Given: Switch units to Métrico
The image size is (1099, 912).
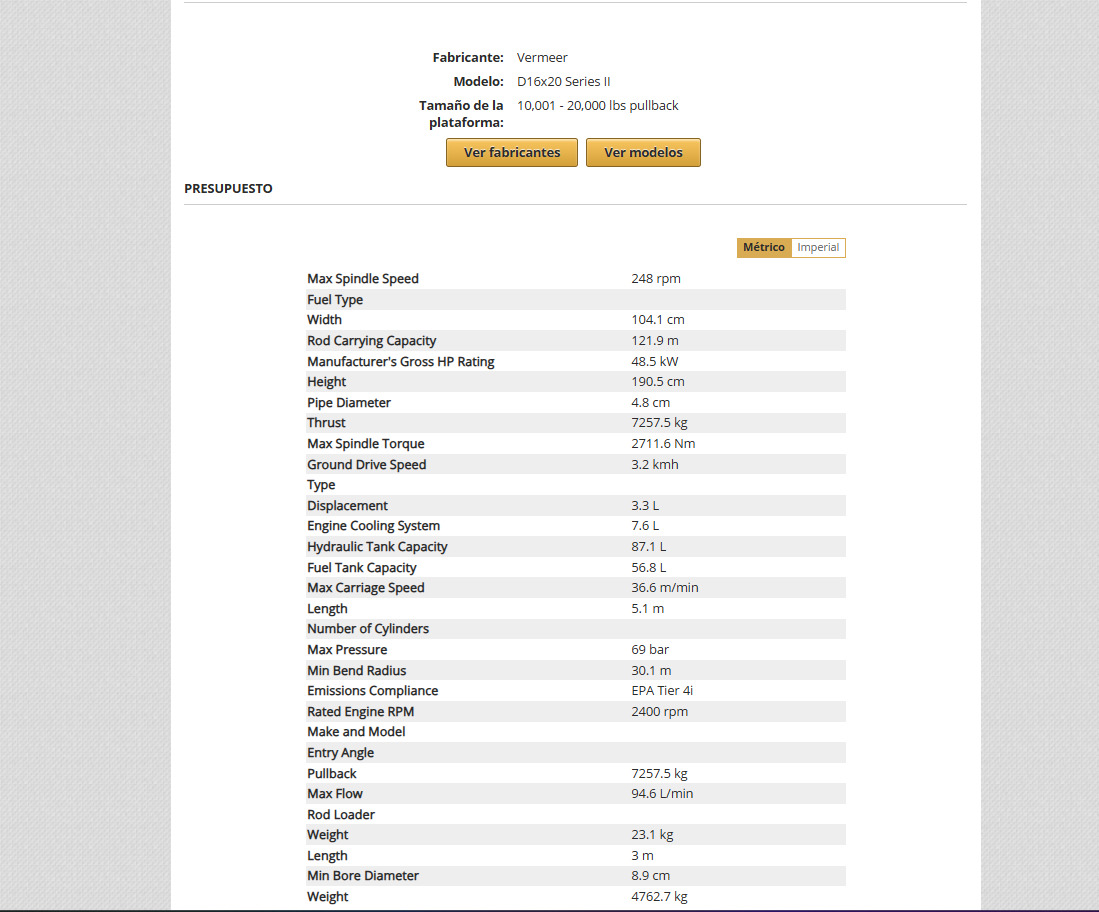Looking at the screenshot, I should (764, 247).
